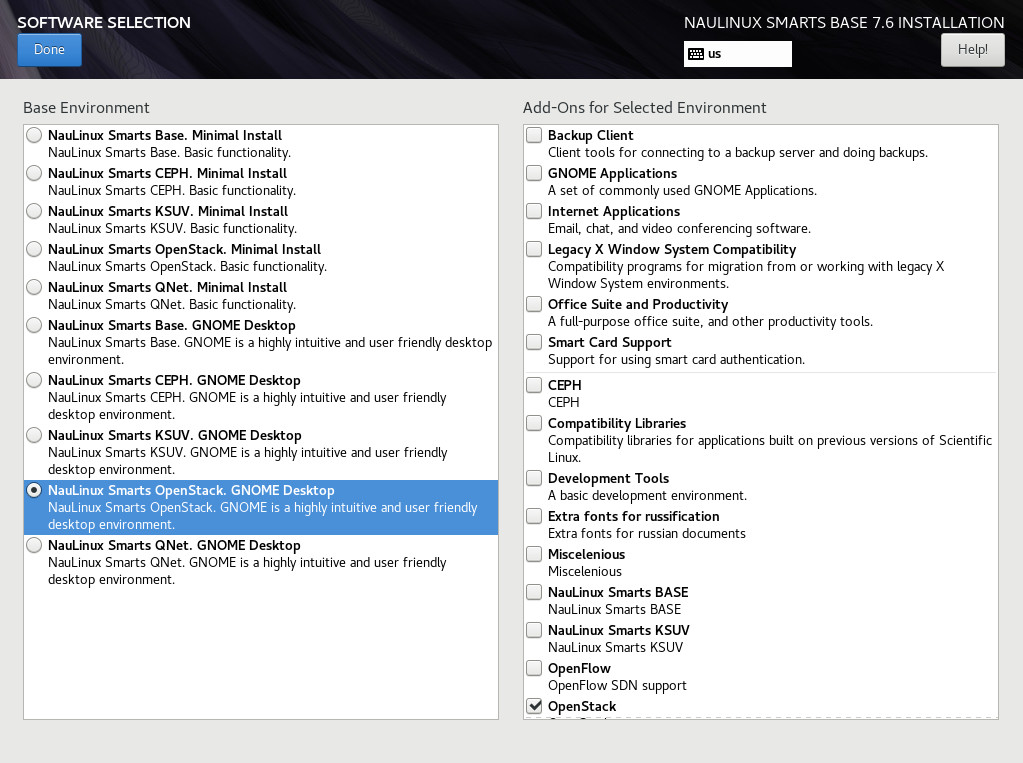Select NauLinux Smarts QNet. GNOME Desktop
Image resolution: width=1023 pixels, height=763 pixels.
(x=35, y=545)
